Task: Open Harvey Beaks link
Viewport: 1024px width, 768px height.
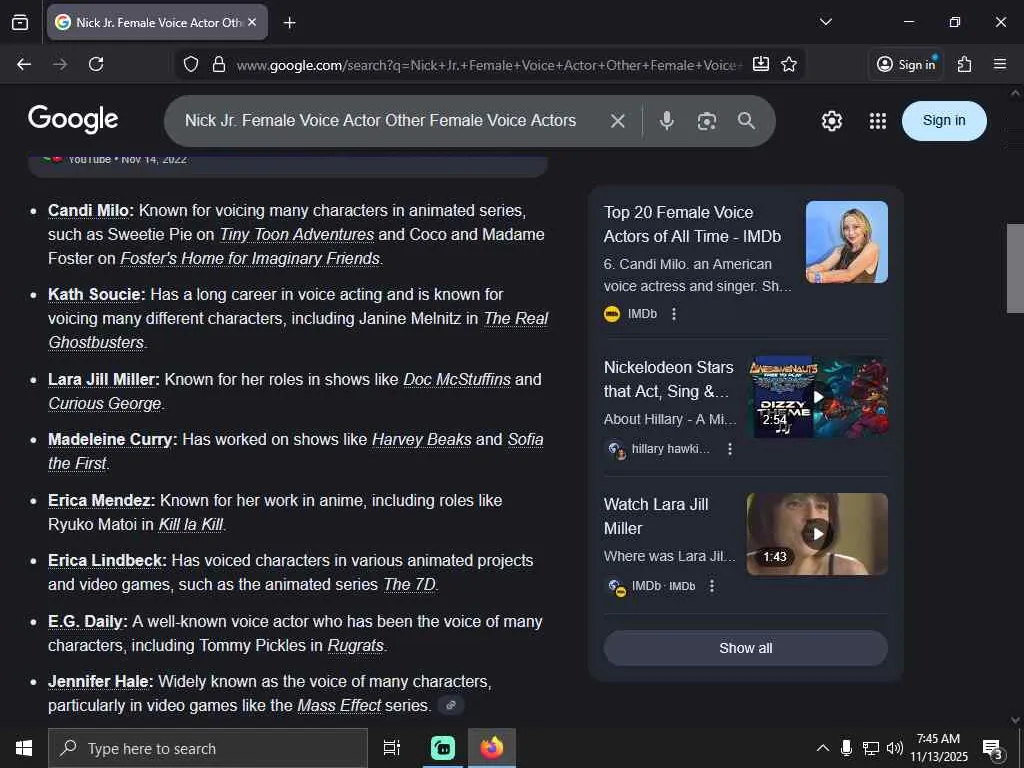Action: pos(421,440)
